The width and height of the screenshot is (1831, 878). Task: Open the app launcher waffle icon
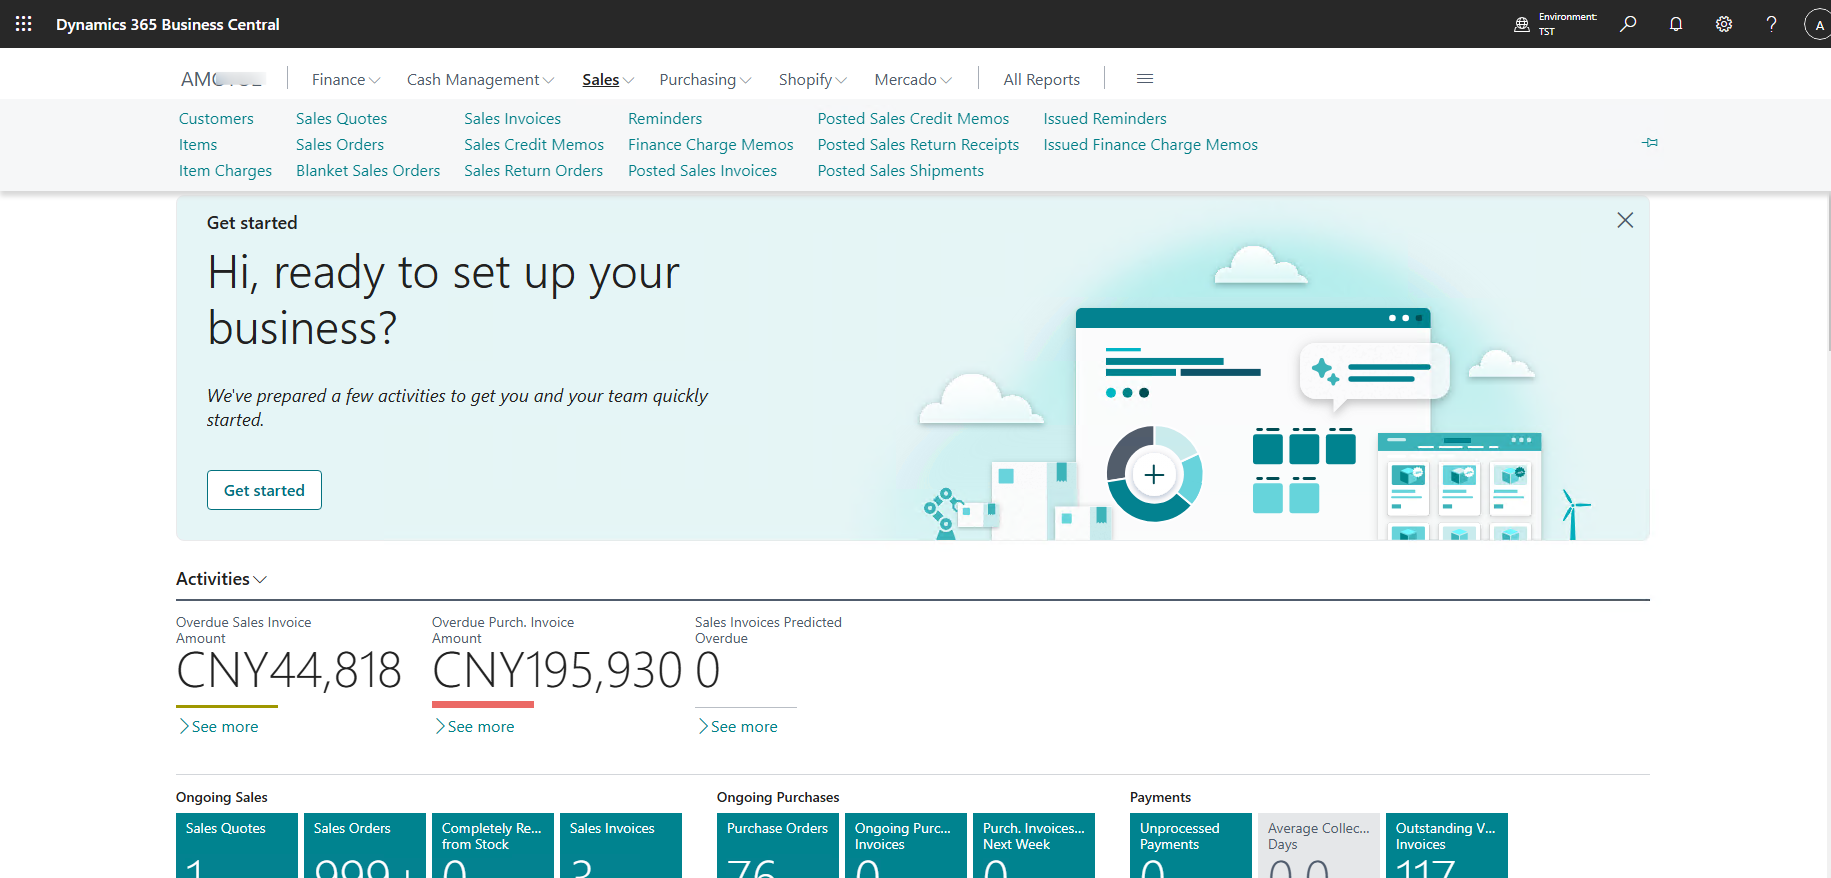23,24
